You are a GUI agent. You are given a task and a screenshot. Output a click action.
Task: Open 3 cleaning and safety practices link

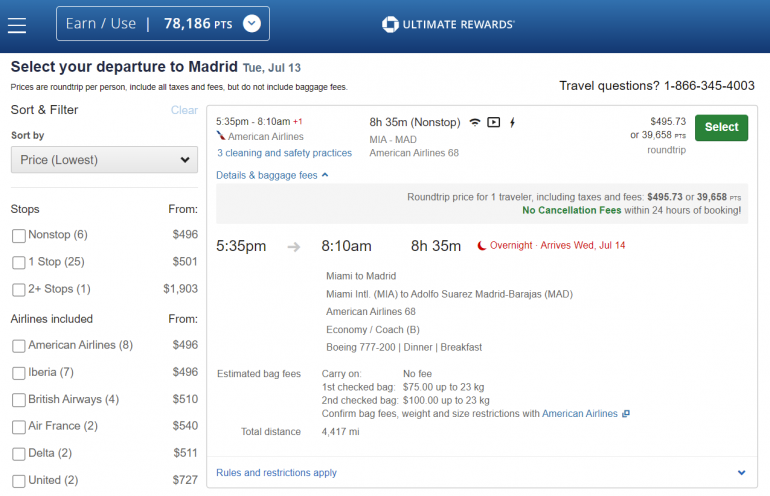tap(284, 153)
